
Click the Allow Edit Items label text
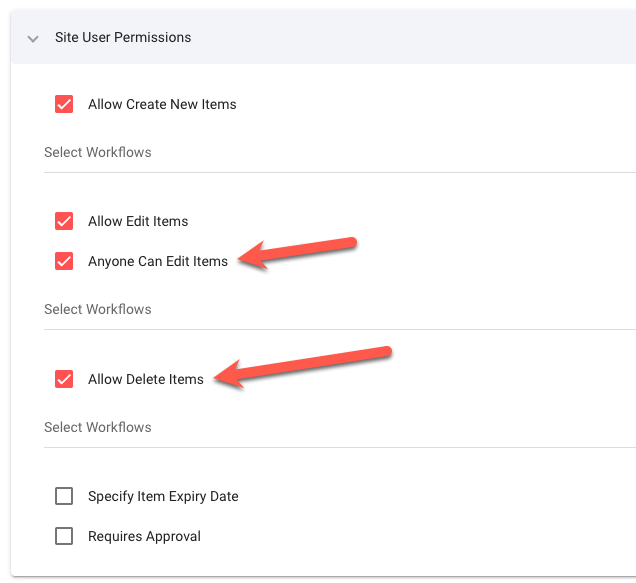coord(138,221)
